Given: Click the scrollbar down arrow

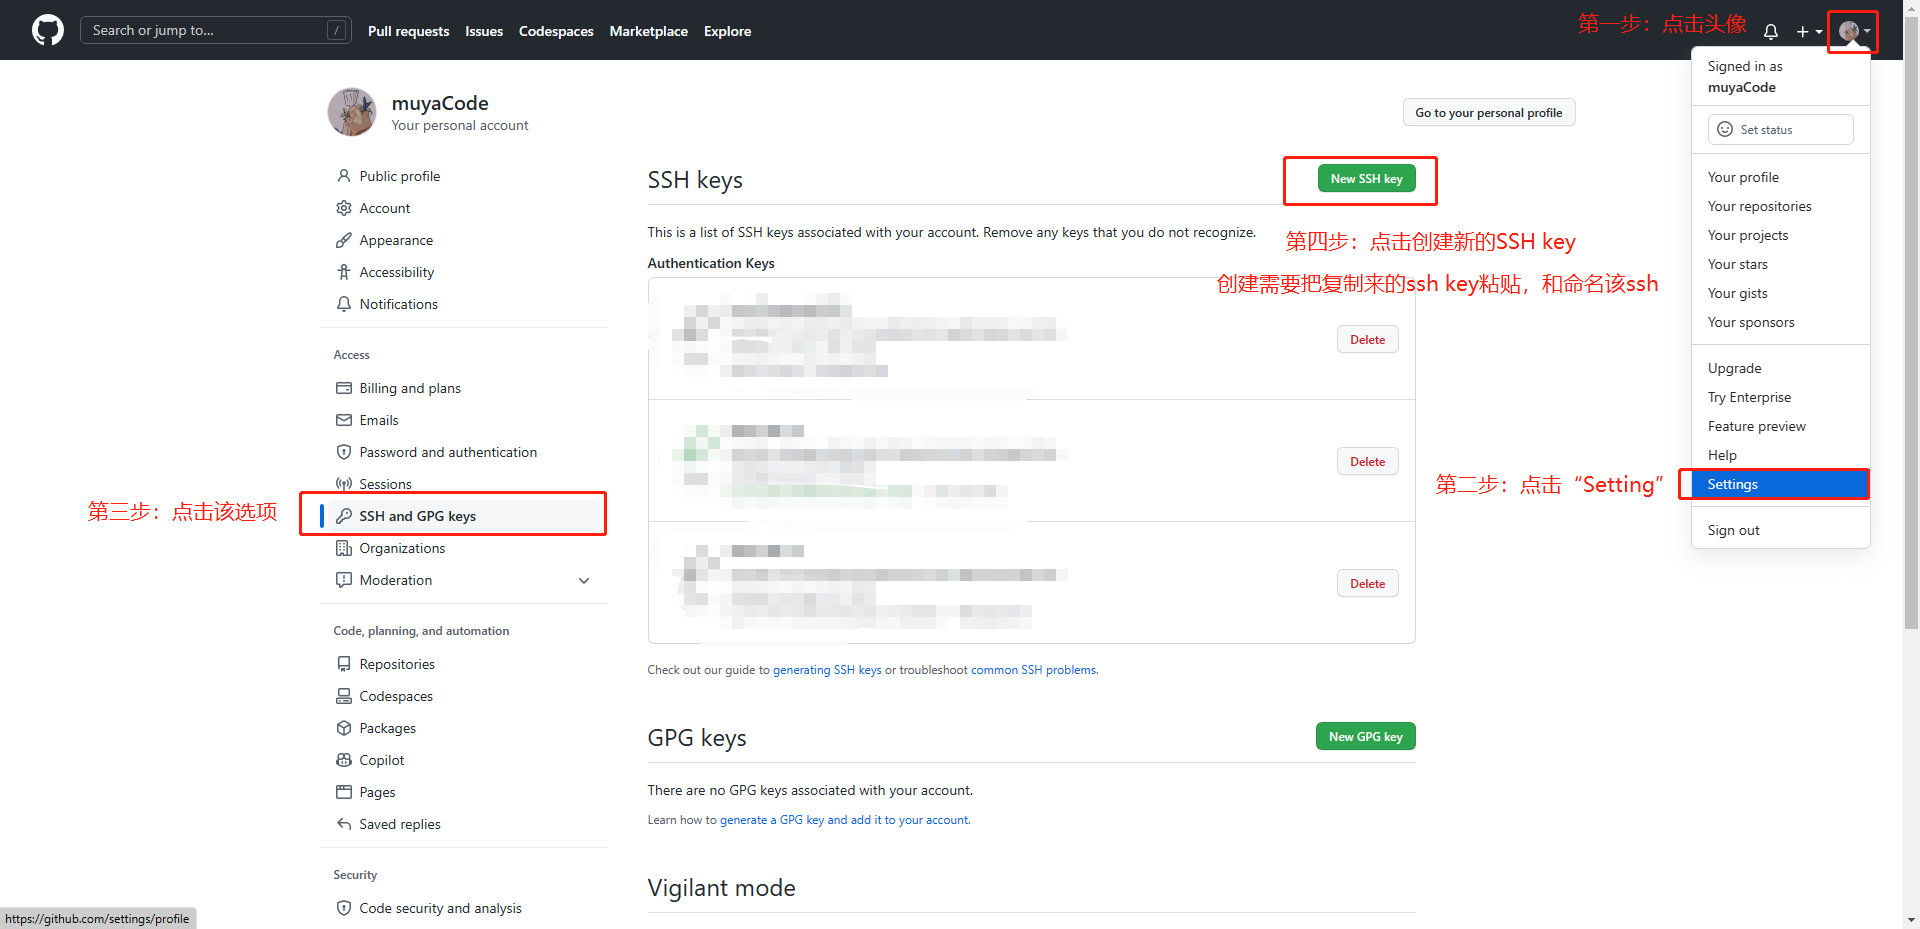Looking at the screenshot, I should pos(1911,920).
